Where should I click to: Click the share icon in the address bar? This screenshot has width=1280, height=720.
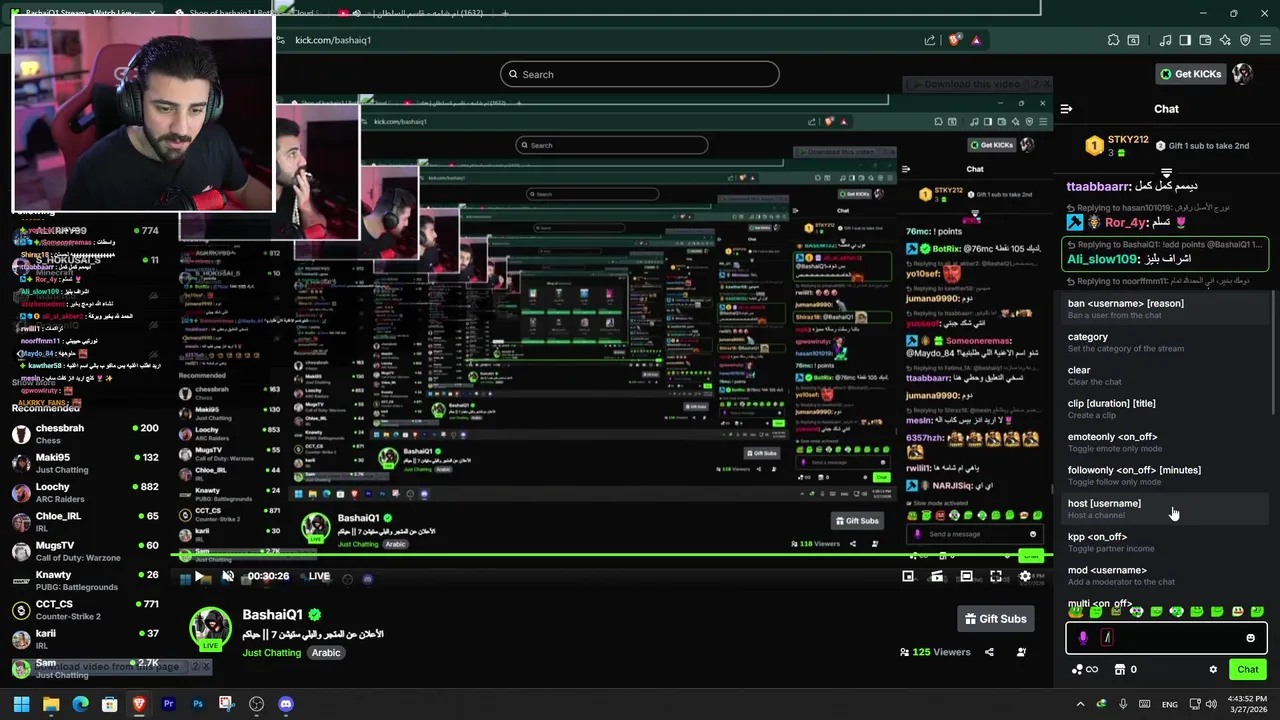pos(930,40)
